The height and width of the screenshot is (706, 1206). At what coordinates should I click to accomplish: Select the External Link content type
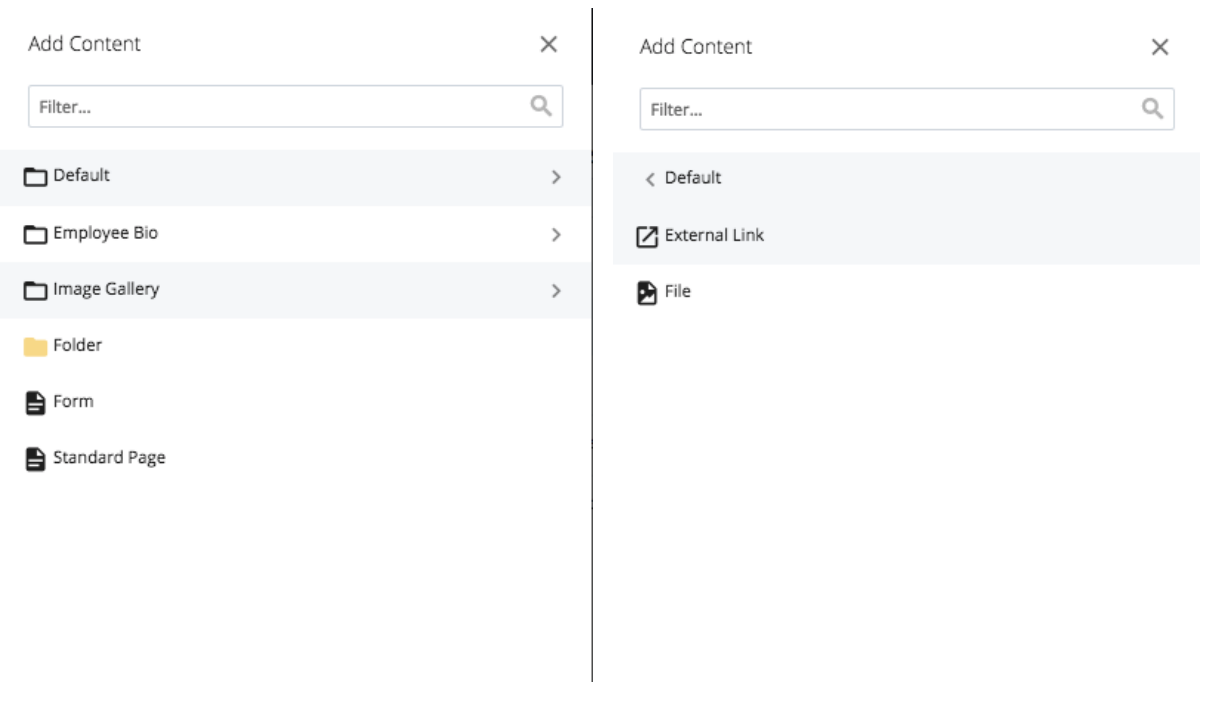click(x=906, y=236)
